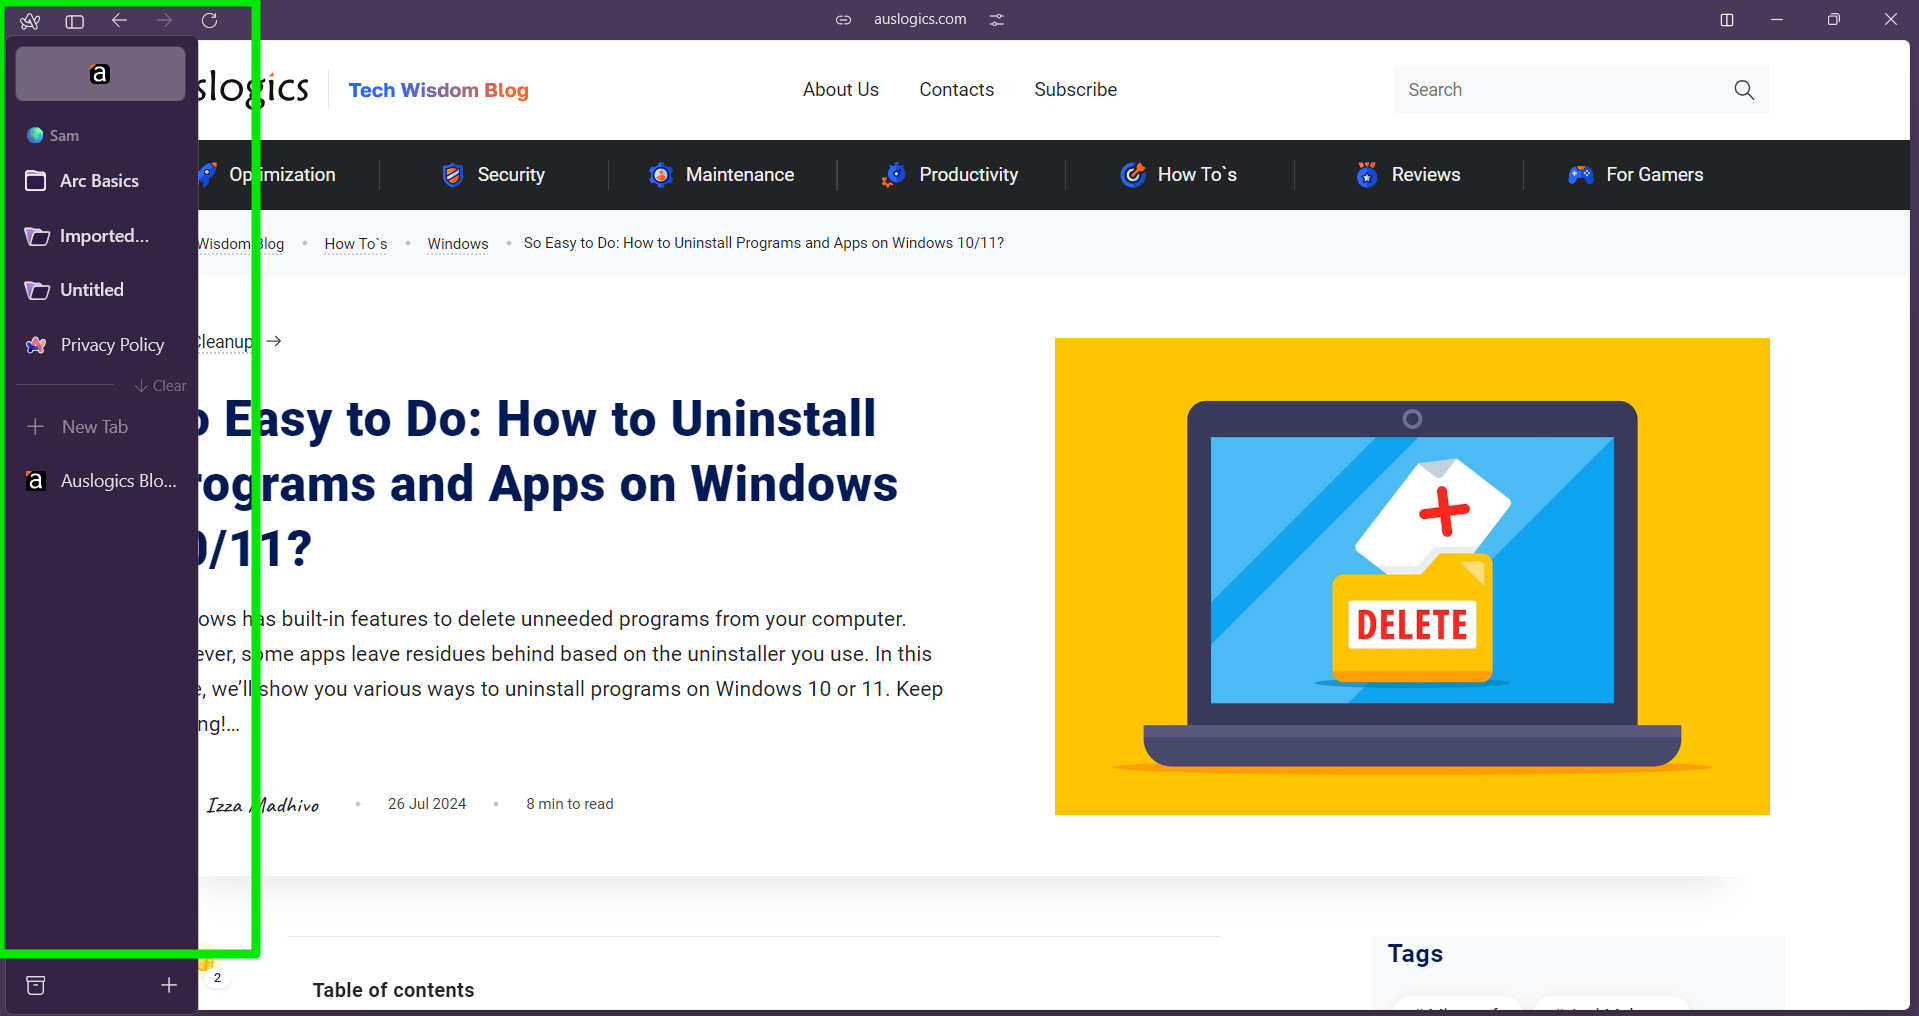
Task: Open the archive icon at sidebar bottom
Action: 36,986
